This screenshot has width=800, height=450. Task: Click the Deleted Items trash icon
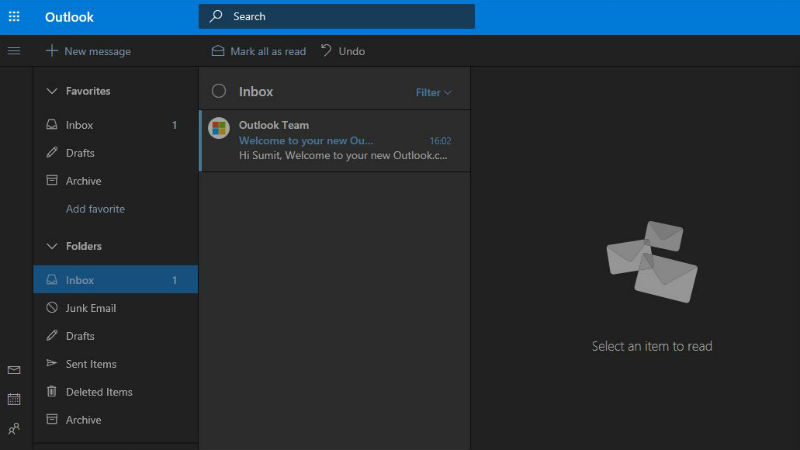point(52,391)
